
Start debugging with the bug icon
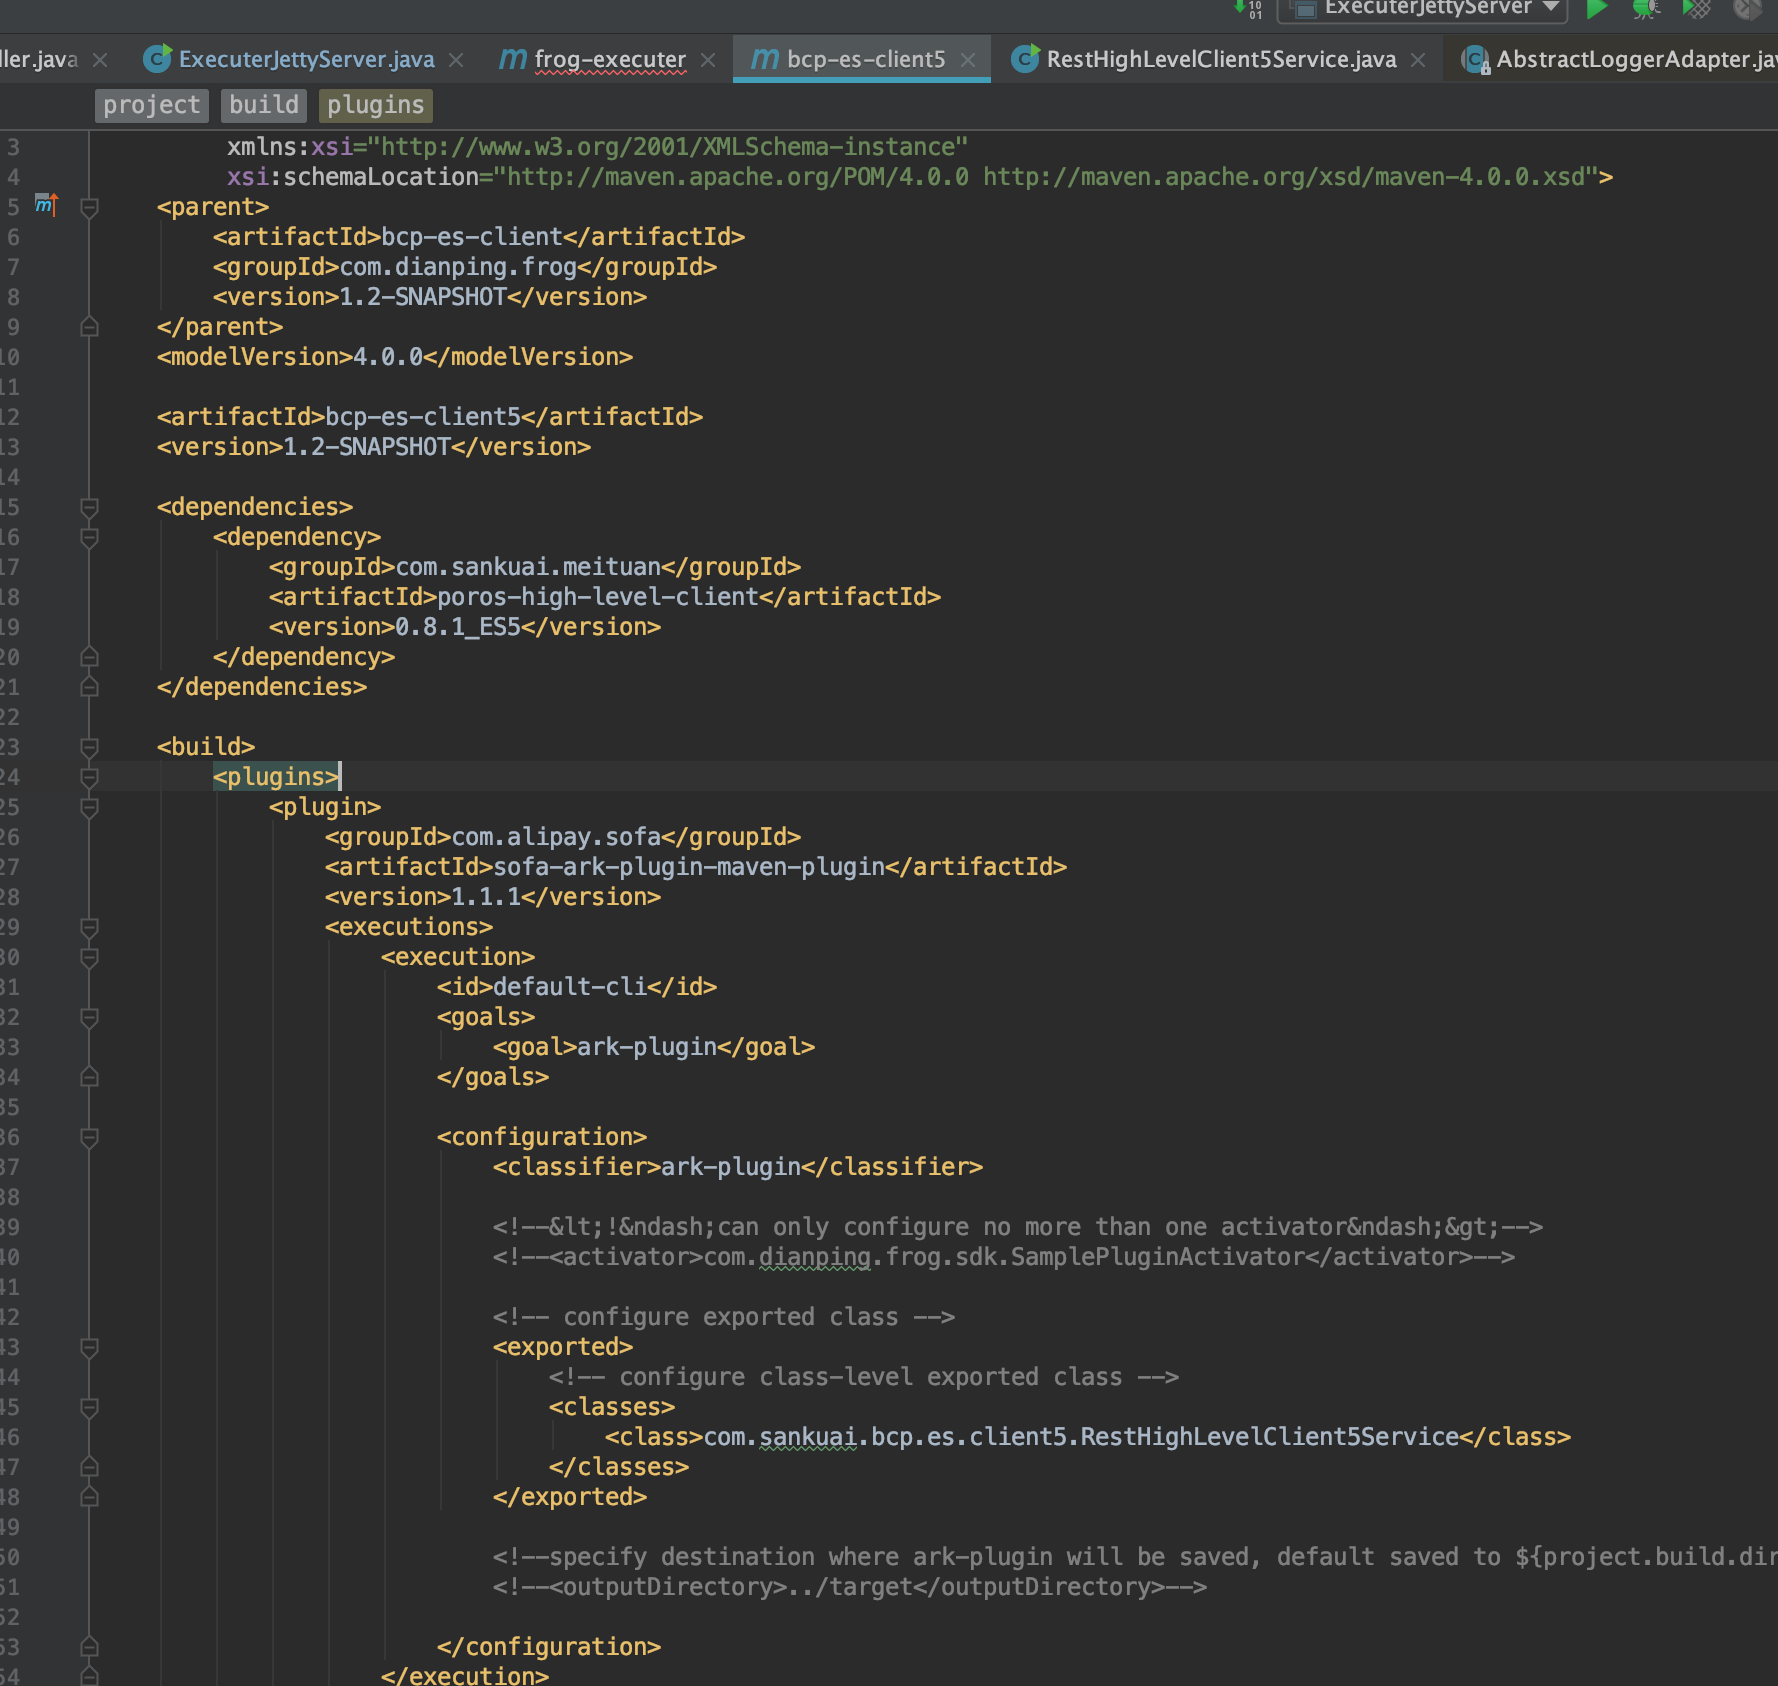tap(1645, 10)
